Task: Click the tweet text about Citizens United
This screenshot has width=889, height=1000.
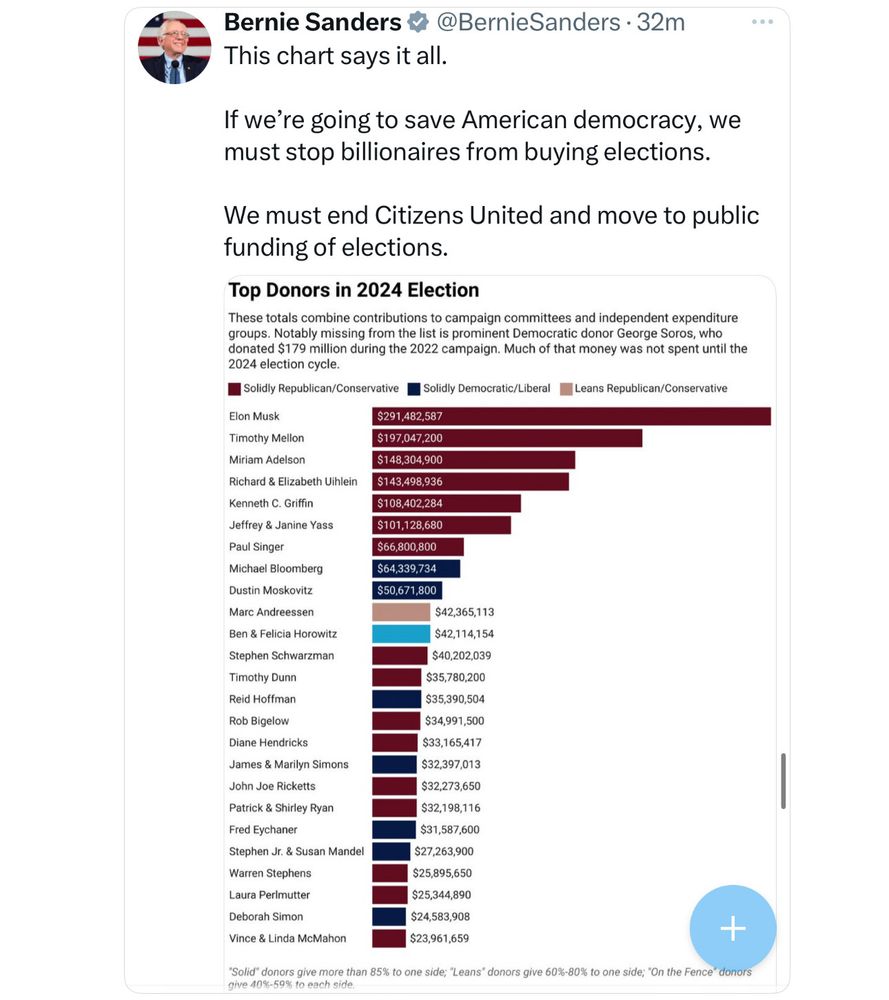Action: [x=491, y=230]
